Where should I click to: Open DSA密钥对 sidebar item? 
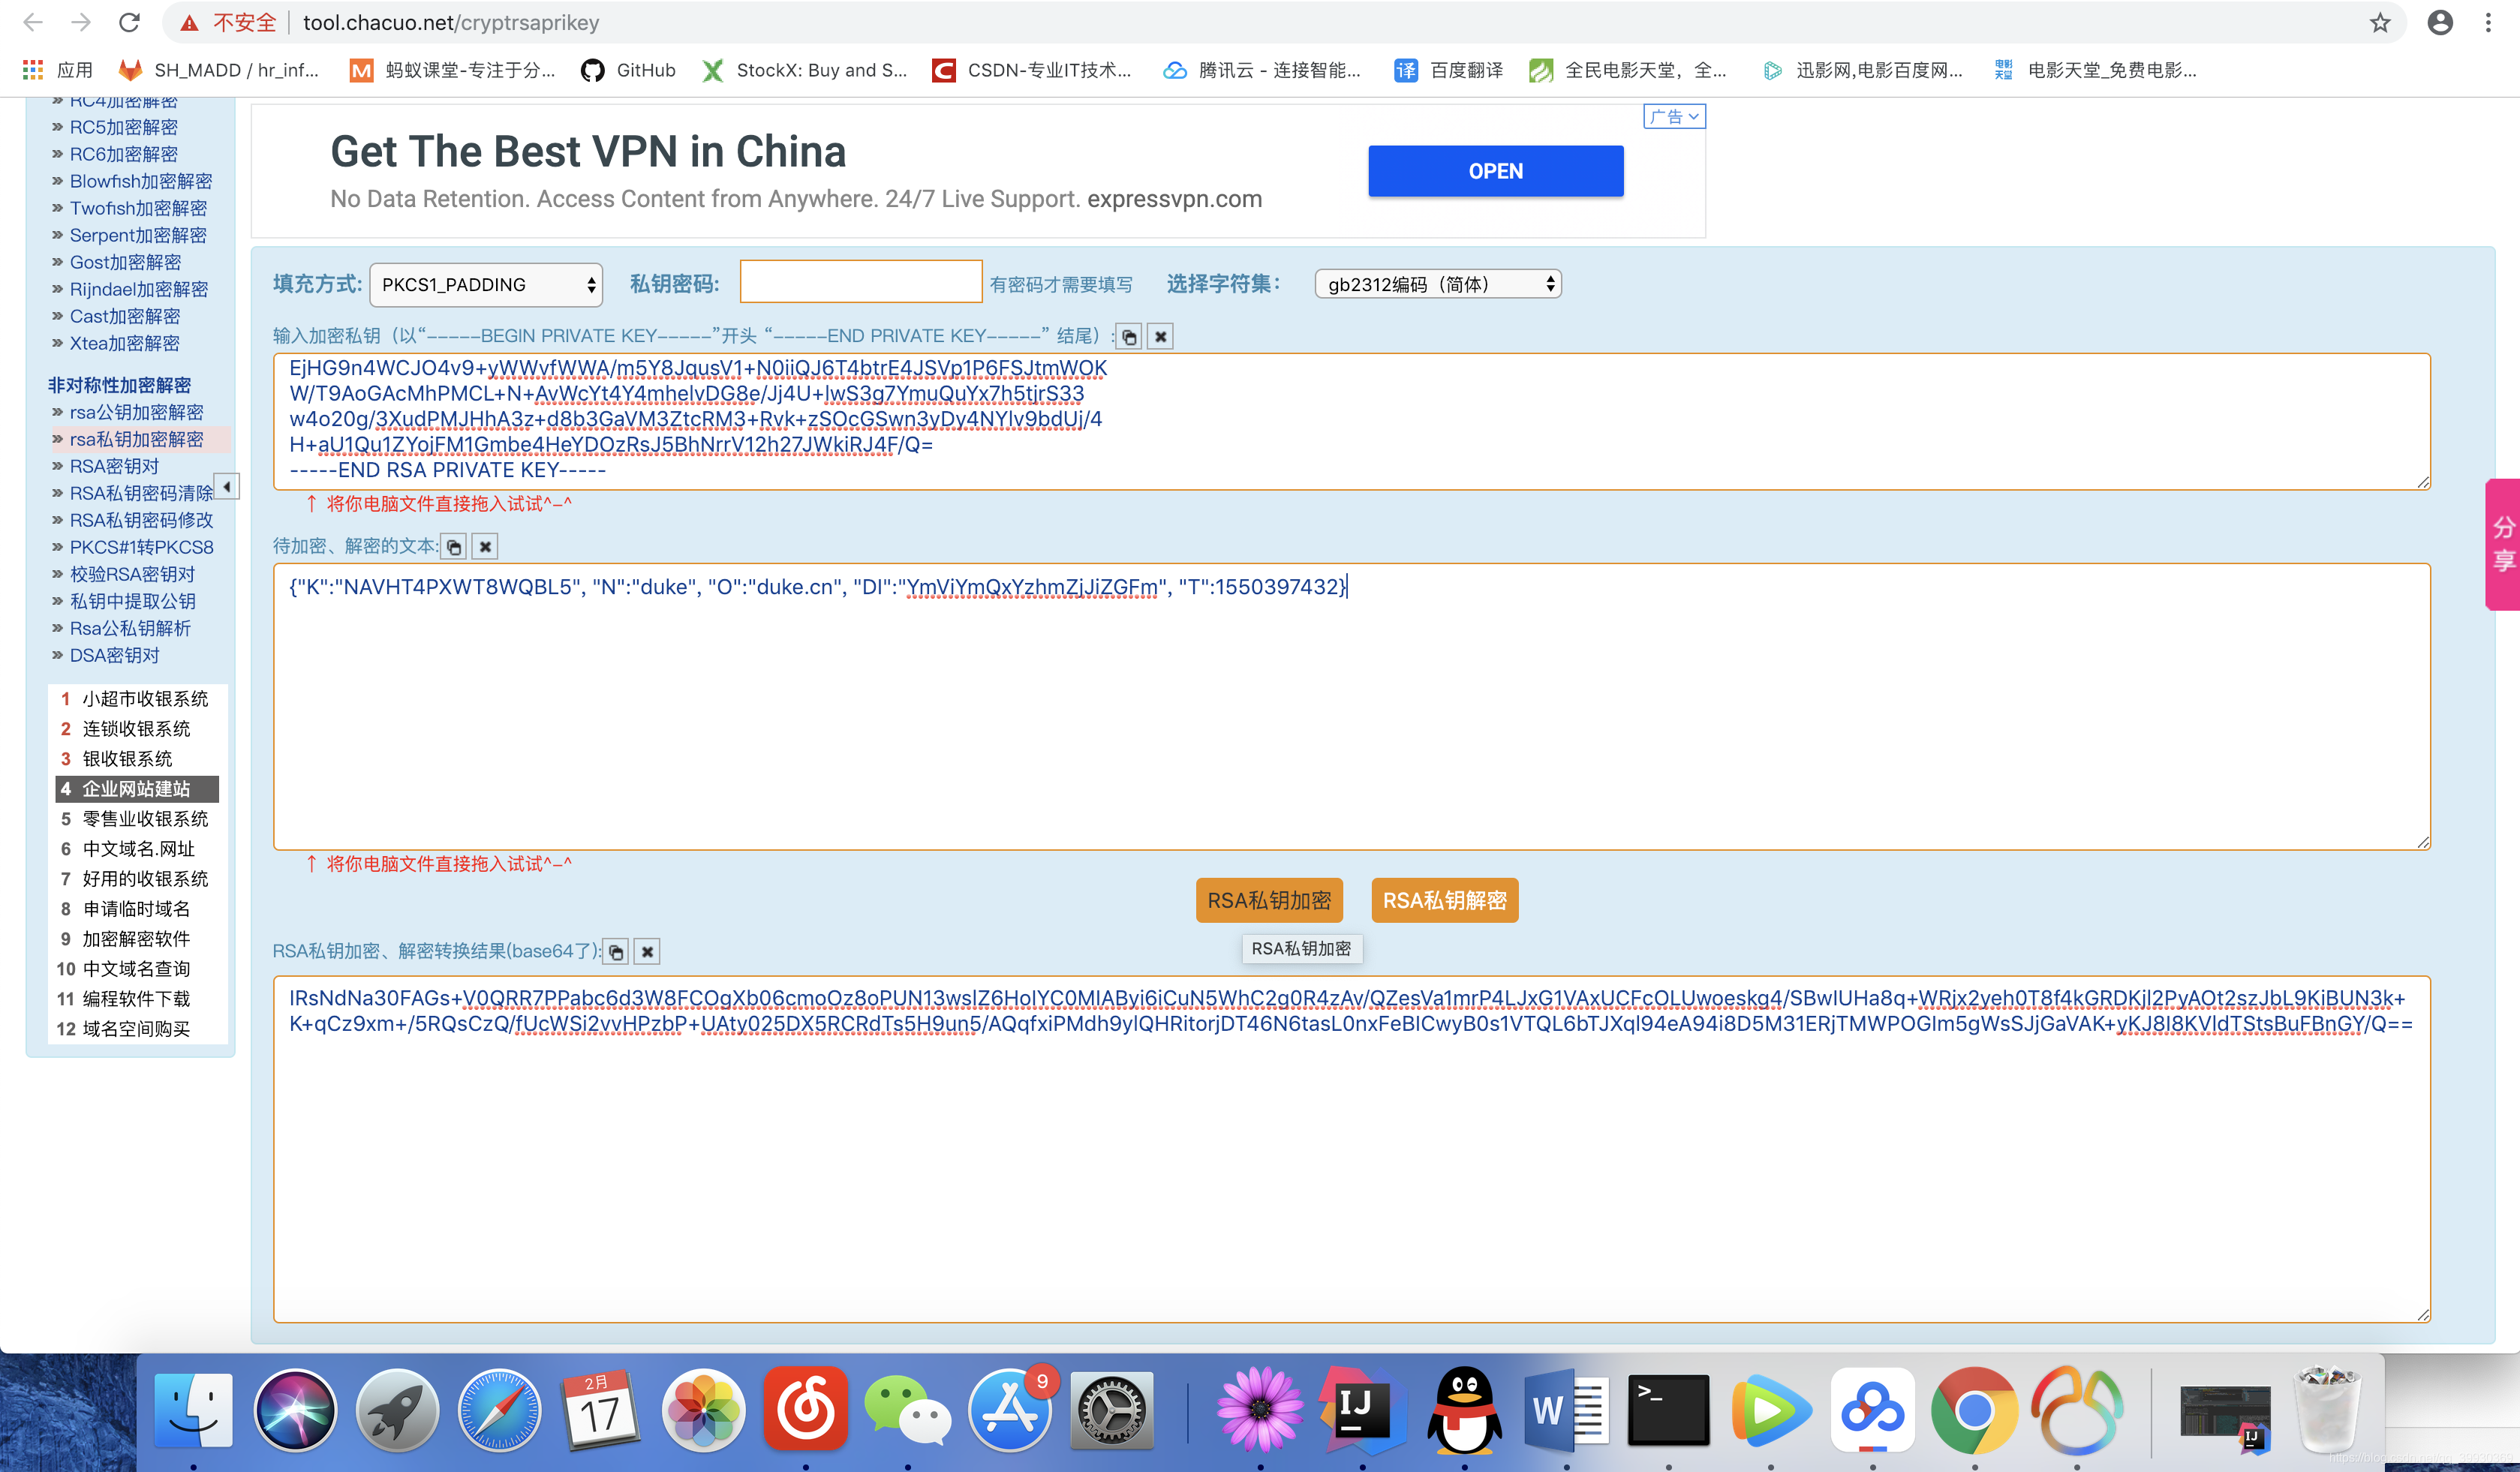114,655
